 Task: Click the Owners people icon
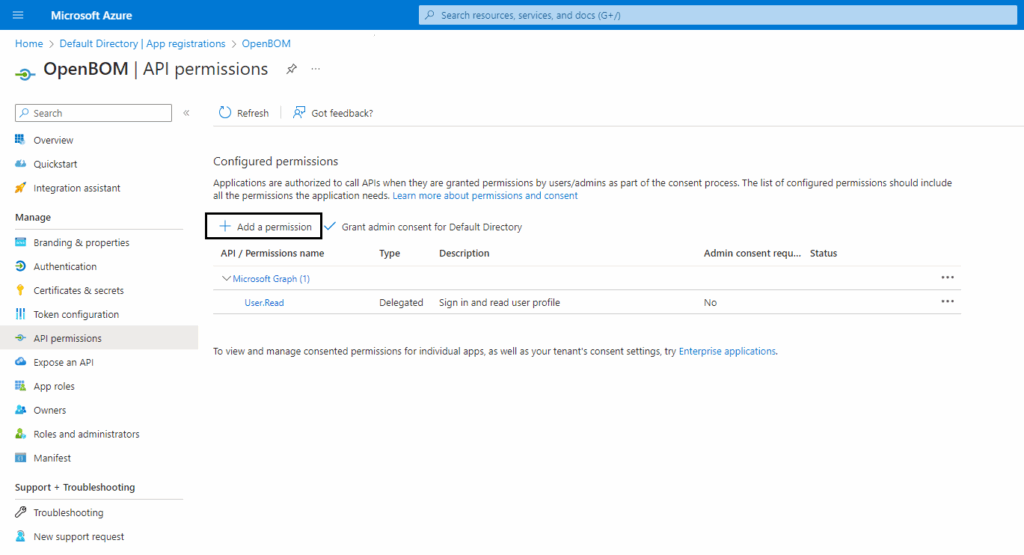20,410
